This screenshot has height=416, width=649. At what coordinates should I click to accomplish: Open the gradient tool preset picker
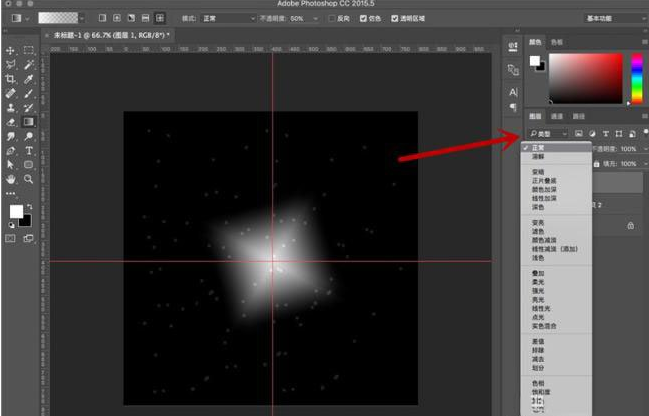[20, 18]
